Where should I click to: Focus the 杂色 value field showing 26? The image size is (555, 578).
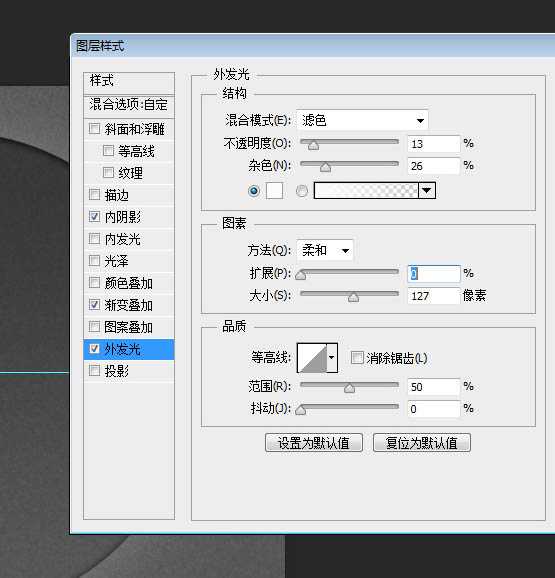tap(434, 166)
